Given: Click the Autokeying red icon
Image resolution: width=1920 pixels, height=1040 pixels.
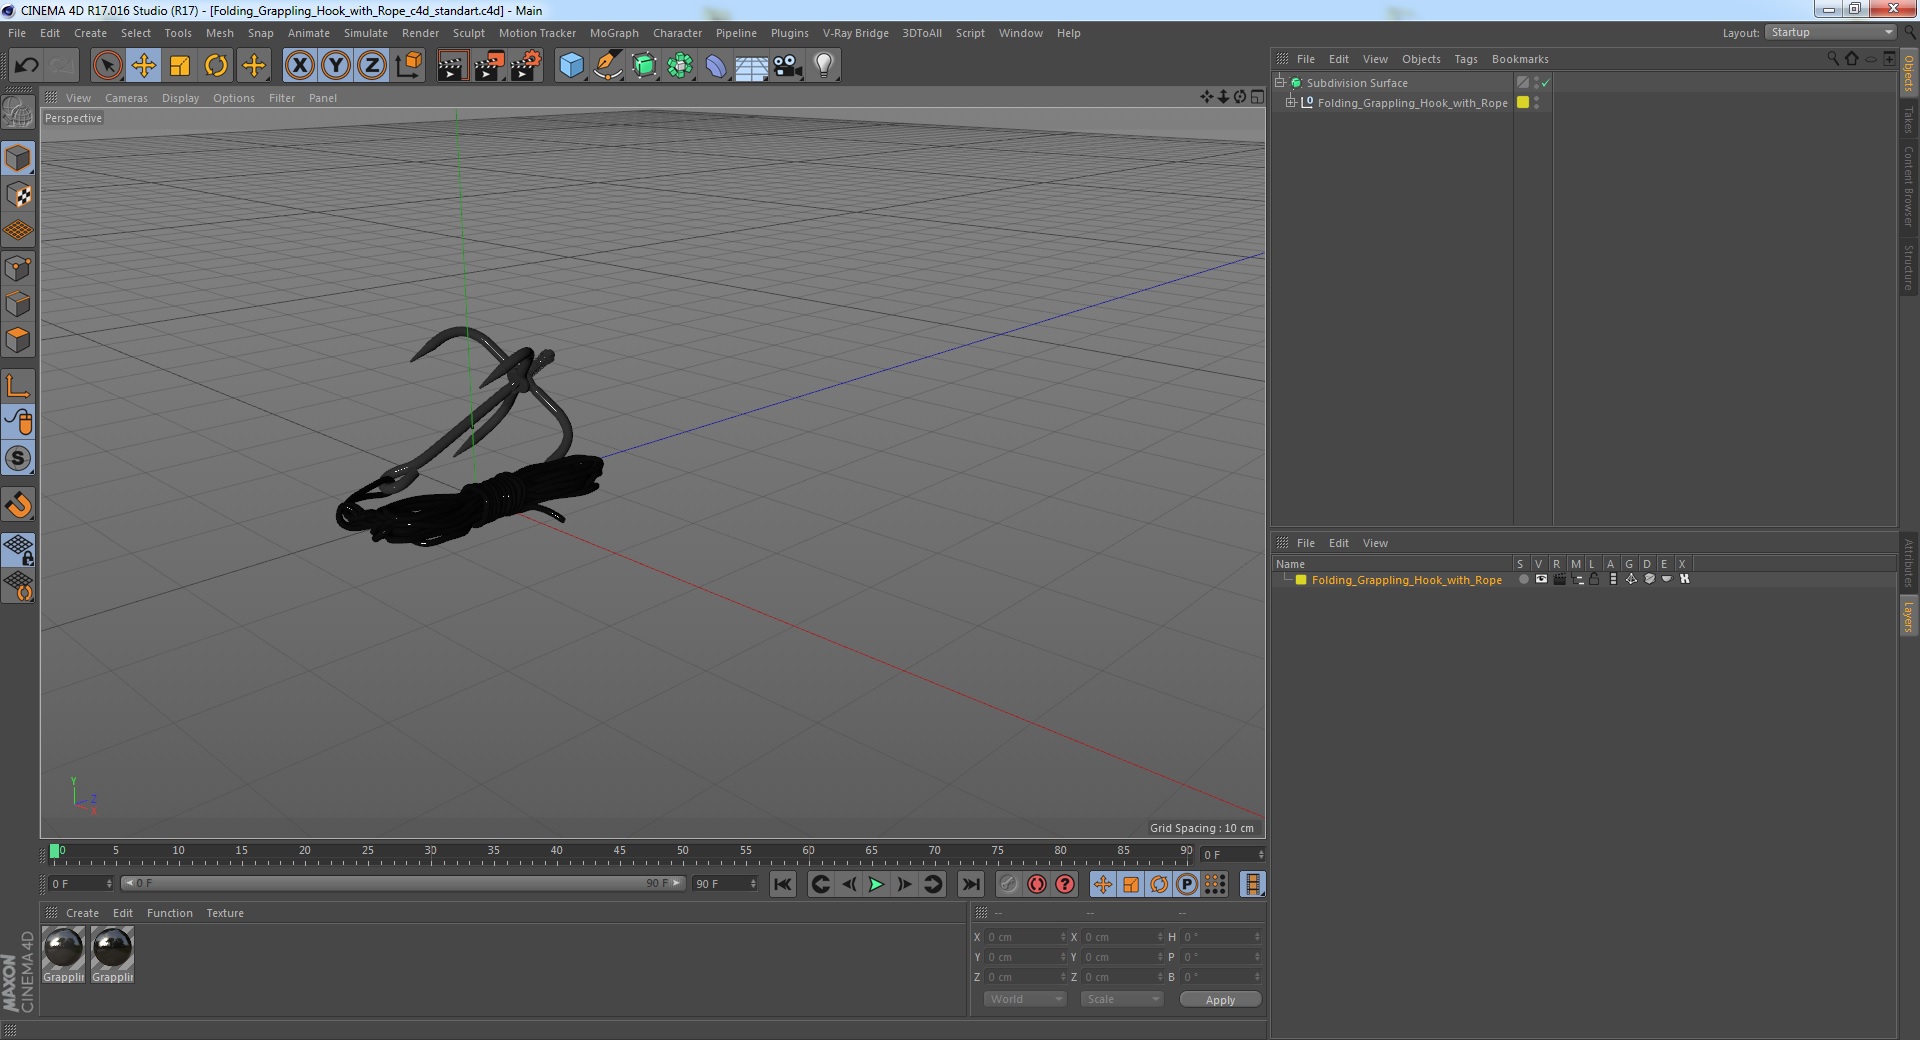Looking at the screenshot, I should pos(1037,884).
